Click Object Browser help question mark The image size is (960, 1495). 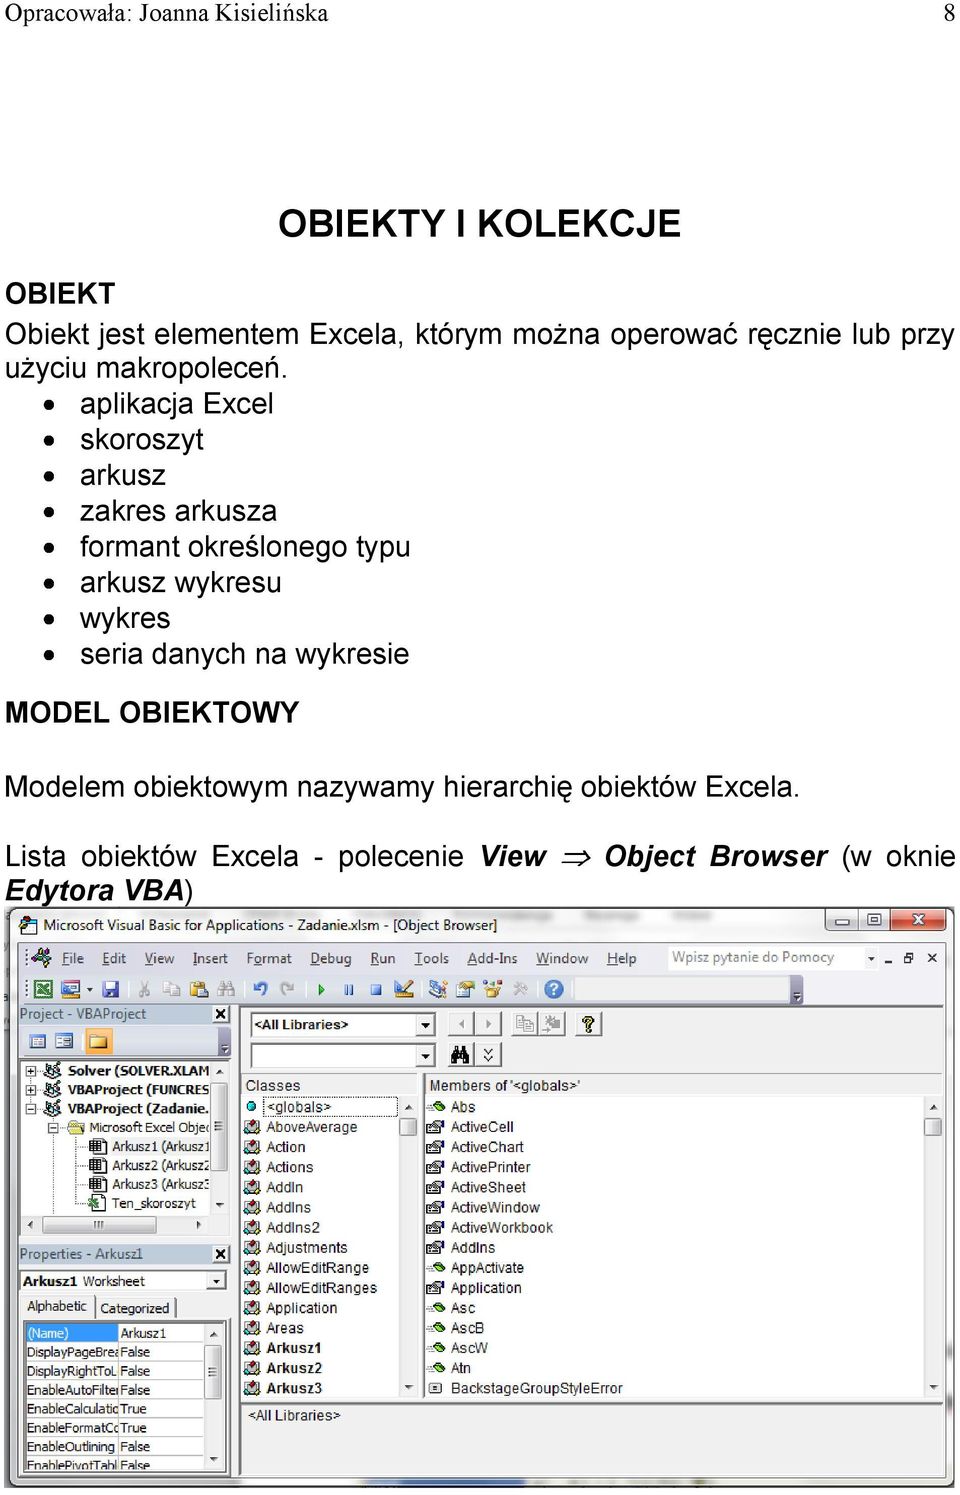coord(589,1024)
